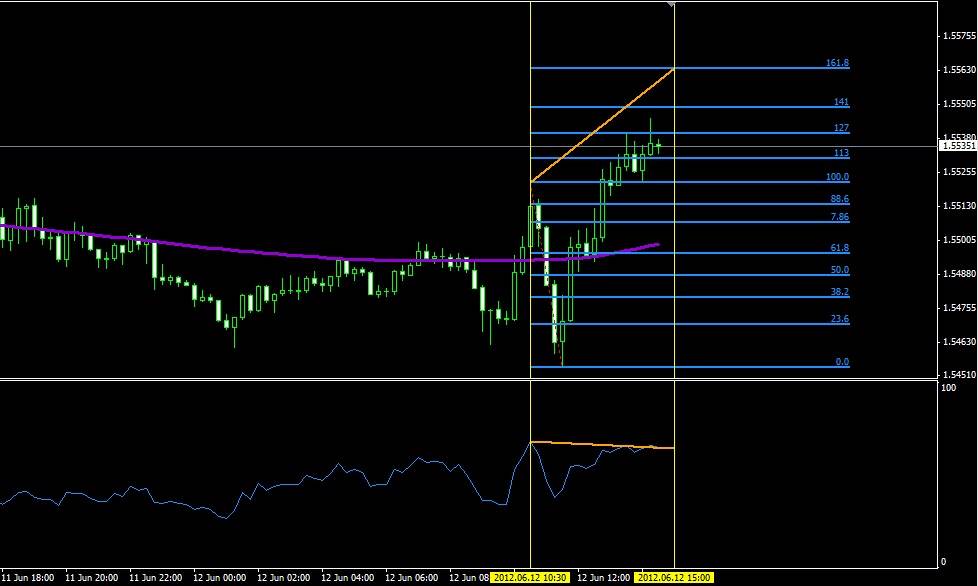Click the 61.8 retracement level label
The width and height of the screenshot is (978, 586).
(x=840, y=247)
